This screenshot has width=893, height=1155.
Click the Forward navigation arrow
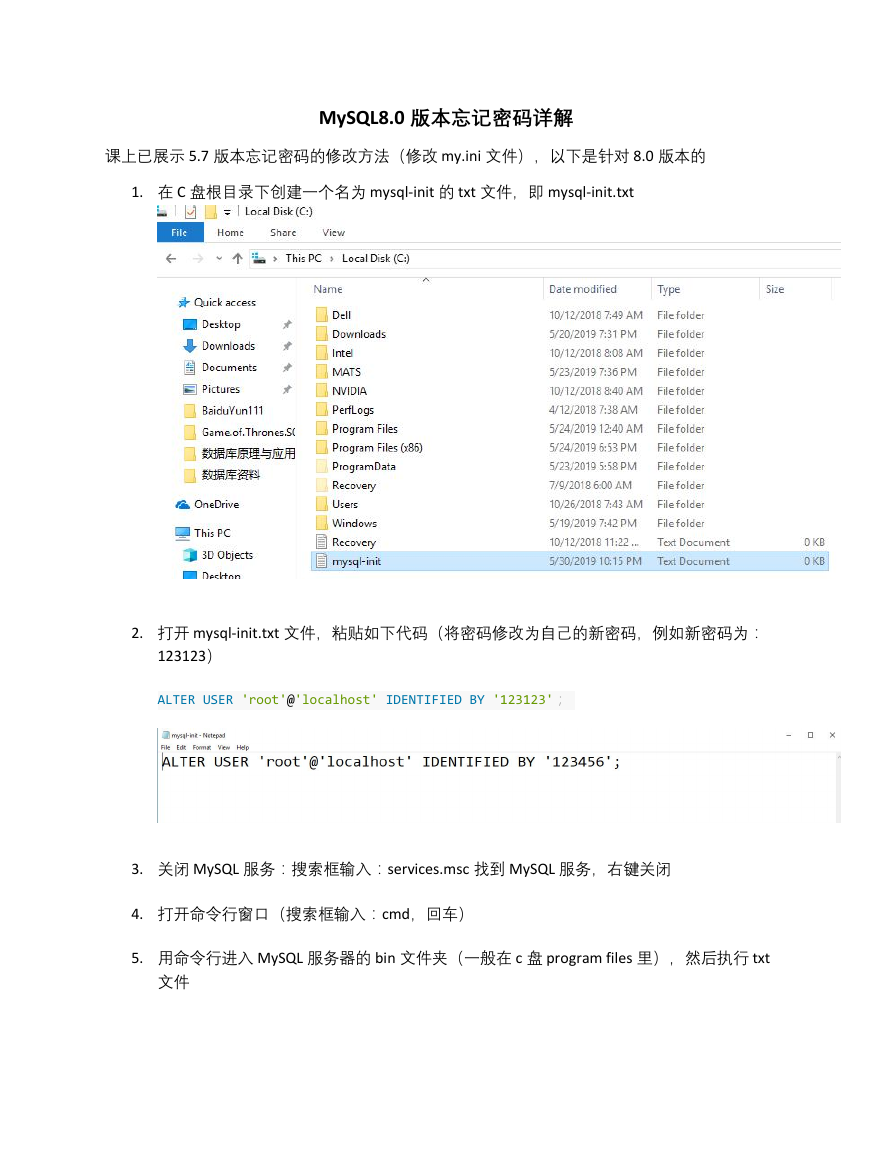click(x=197, y=259)
